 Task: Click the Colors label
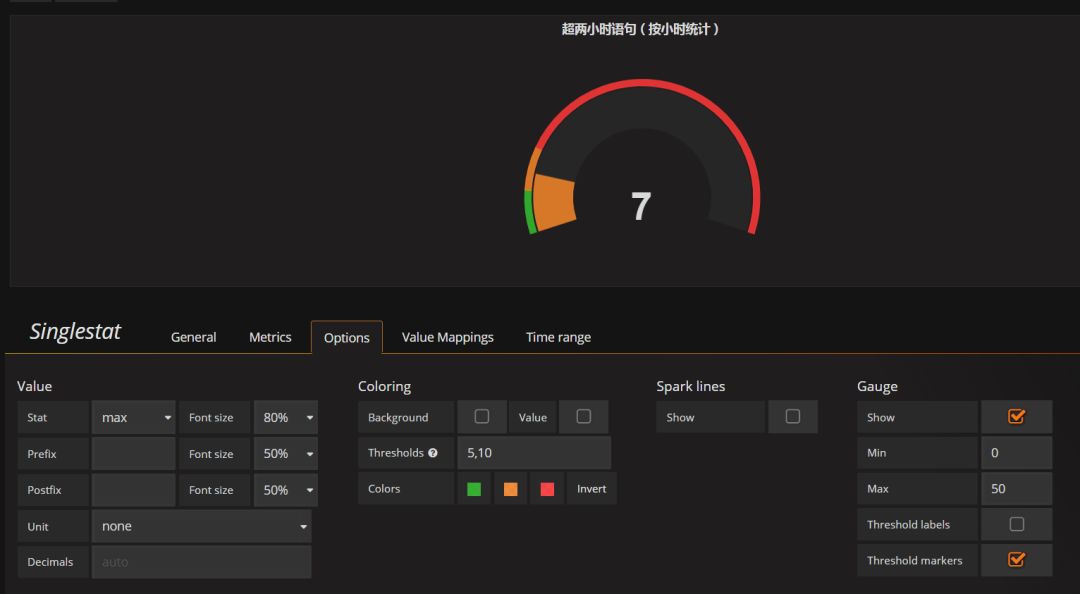[384, 489]
